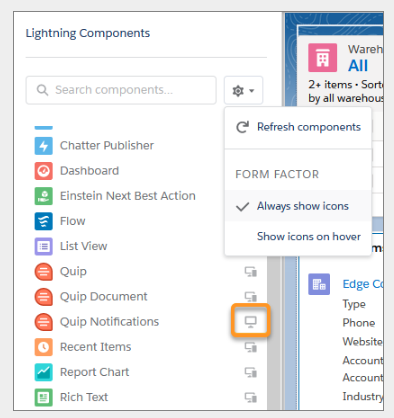
Task: Click form factor icon beside Quip
Action: [251, 272]
